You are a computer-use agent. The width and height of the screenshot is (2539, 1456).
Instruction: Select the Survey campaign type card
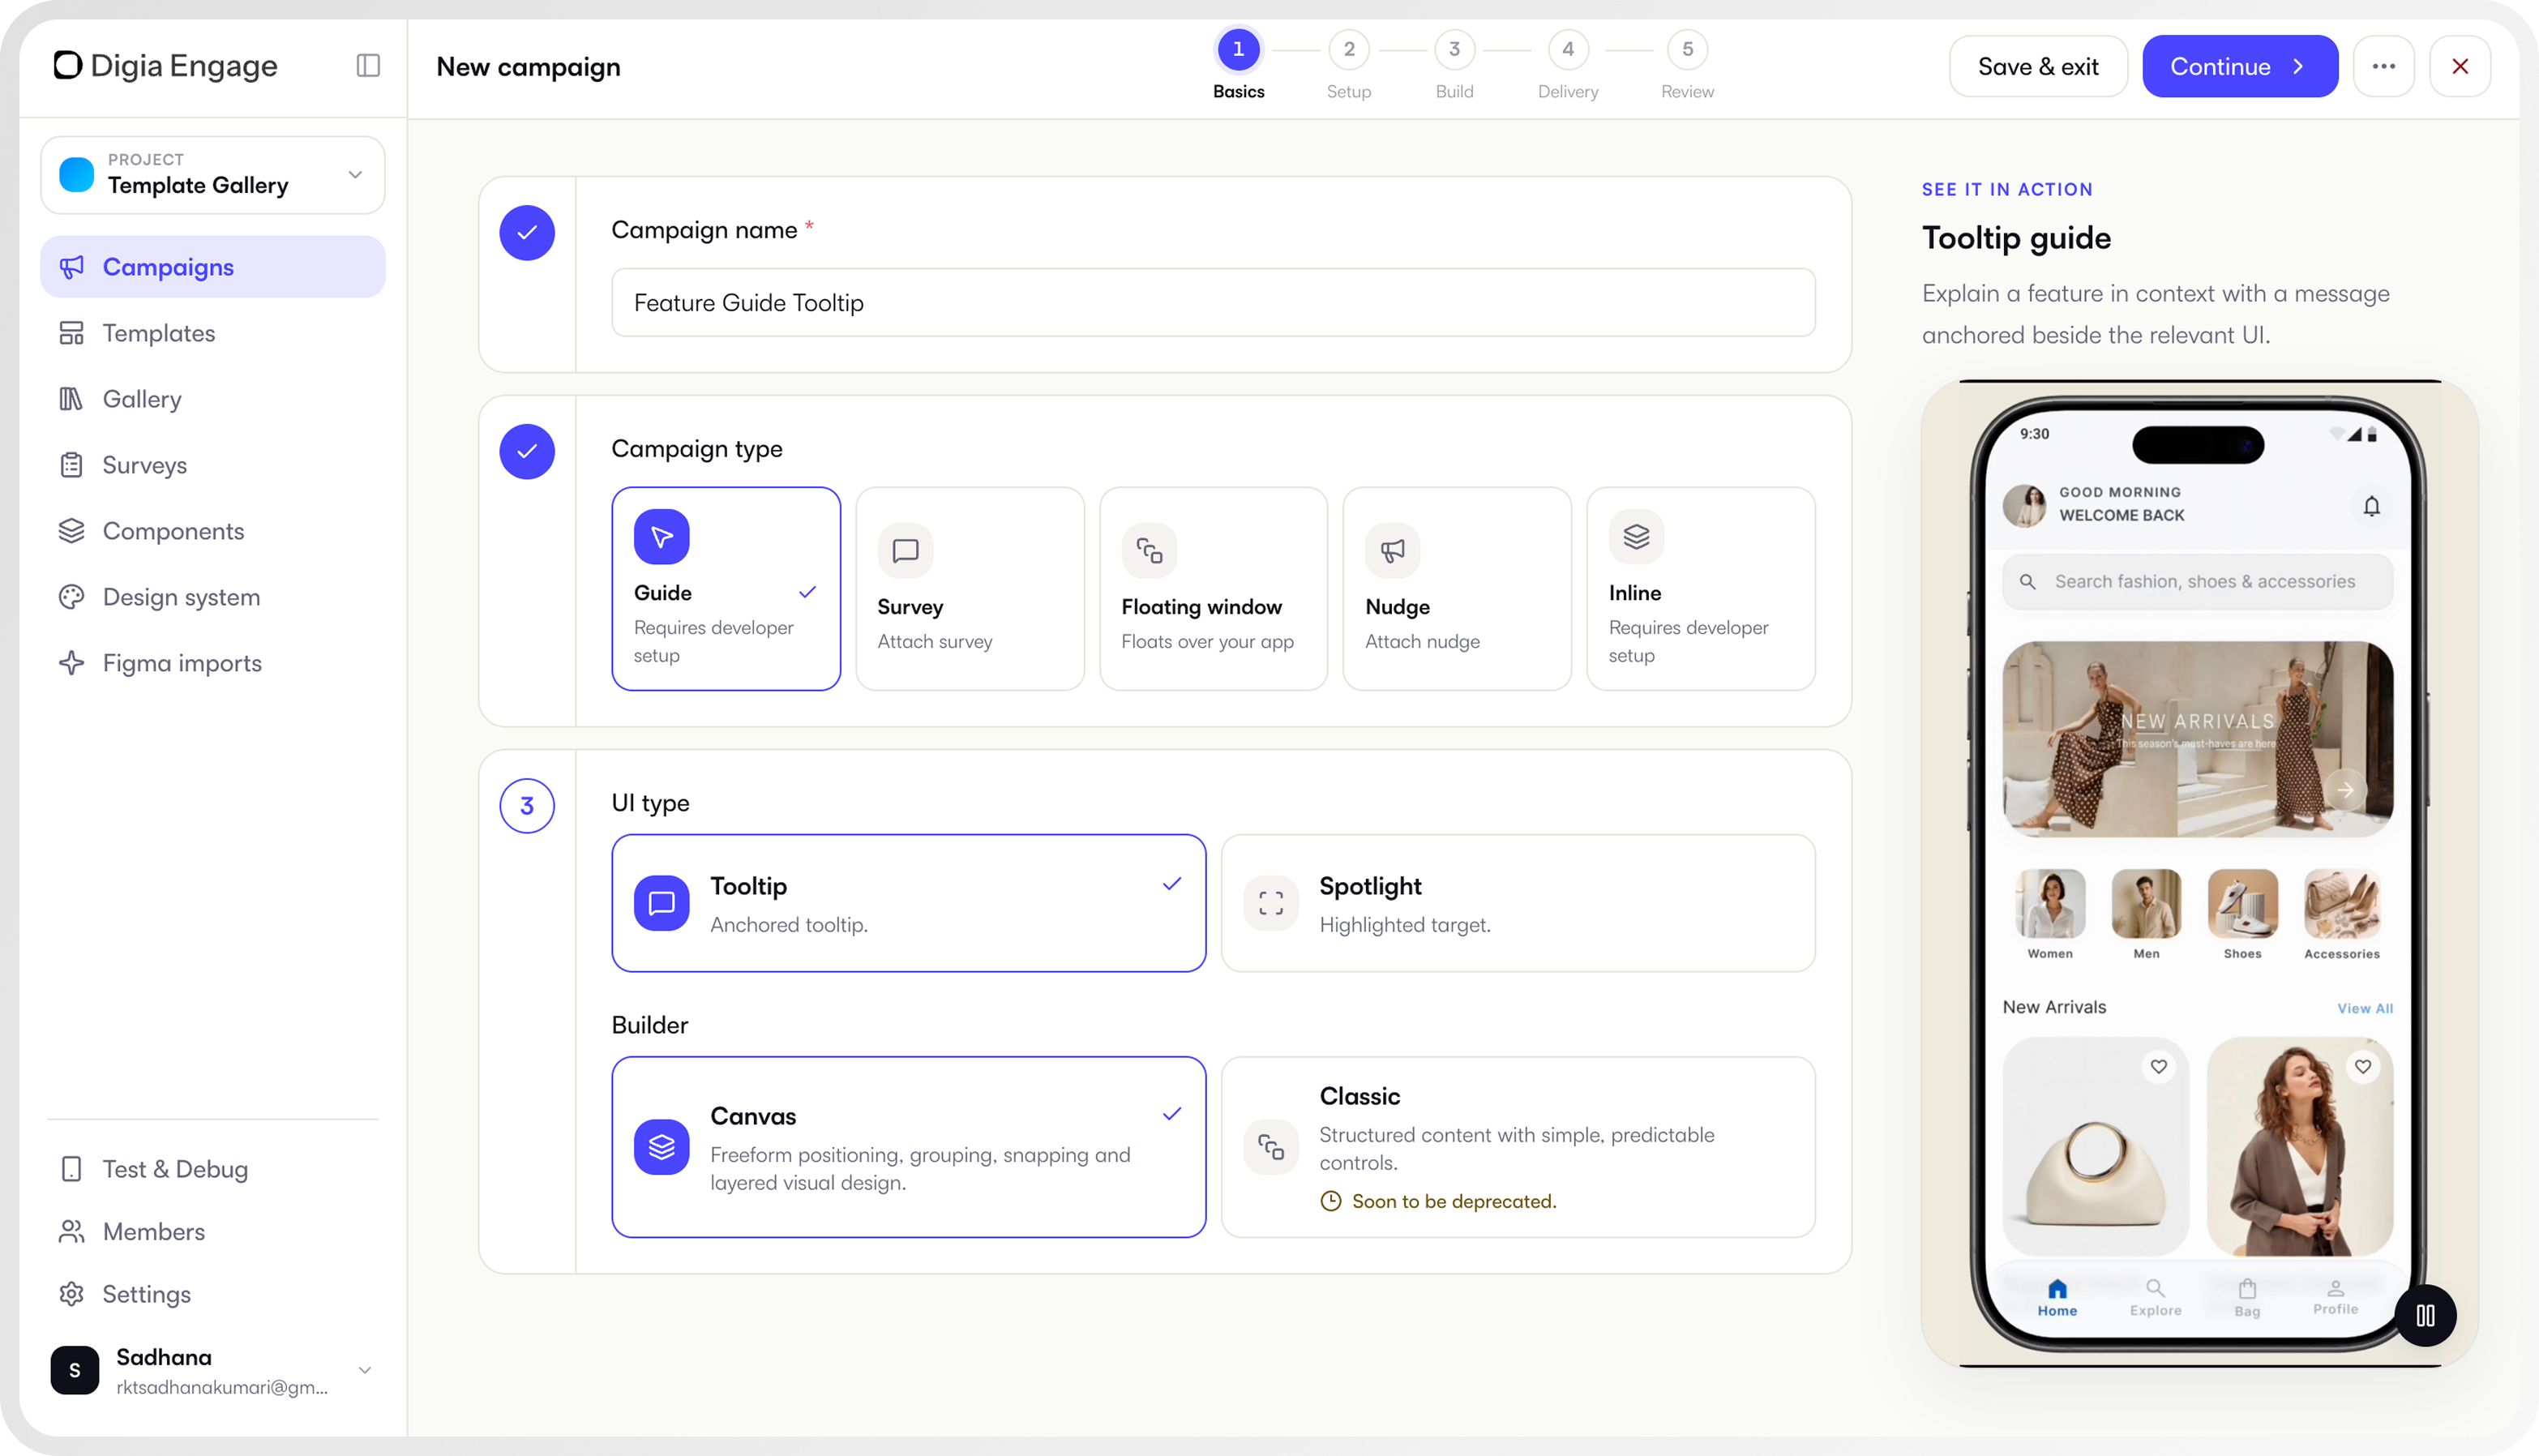[x=970, y=589]
